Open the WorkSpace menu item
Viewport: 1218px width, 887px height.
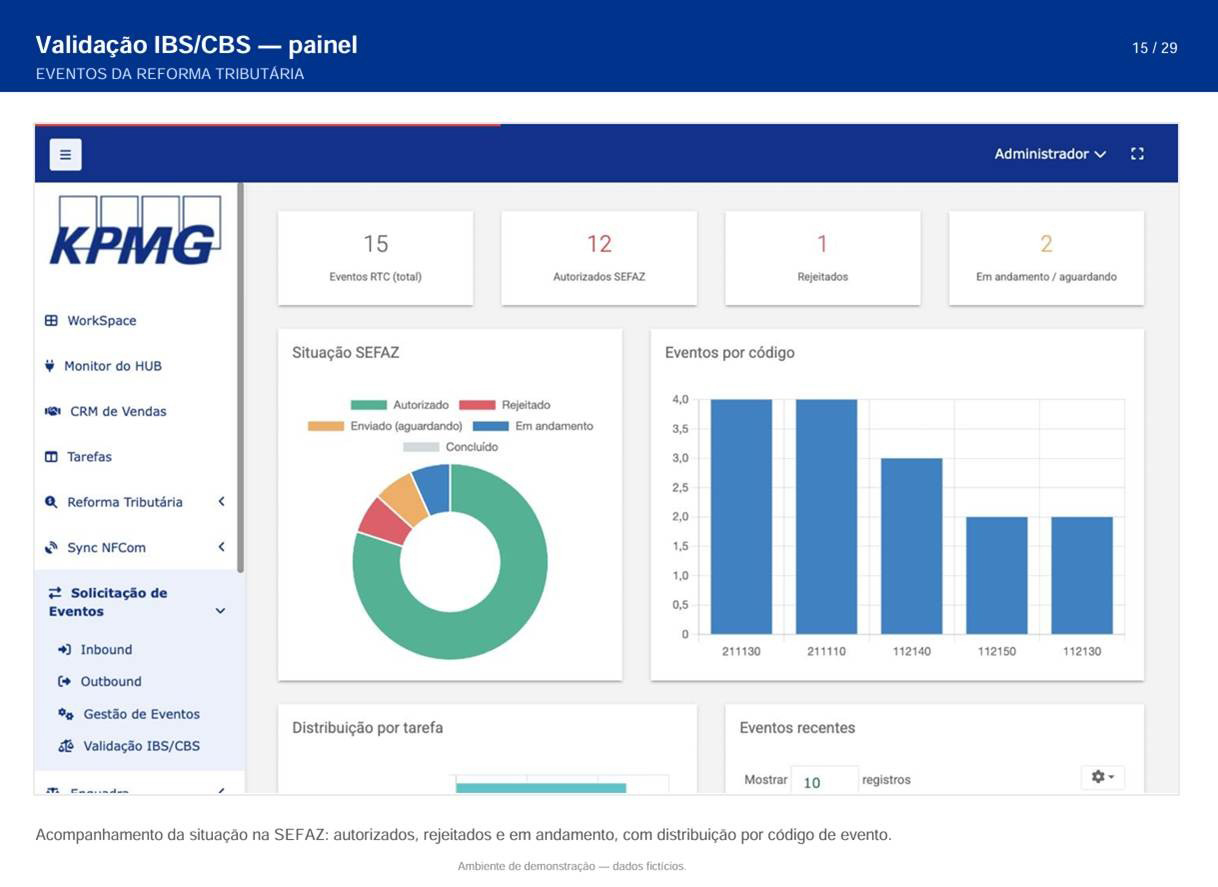click(102, 321)
